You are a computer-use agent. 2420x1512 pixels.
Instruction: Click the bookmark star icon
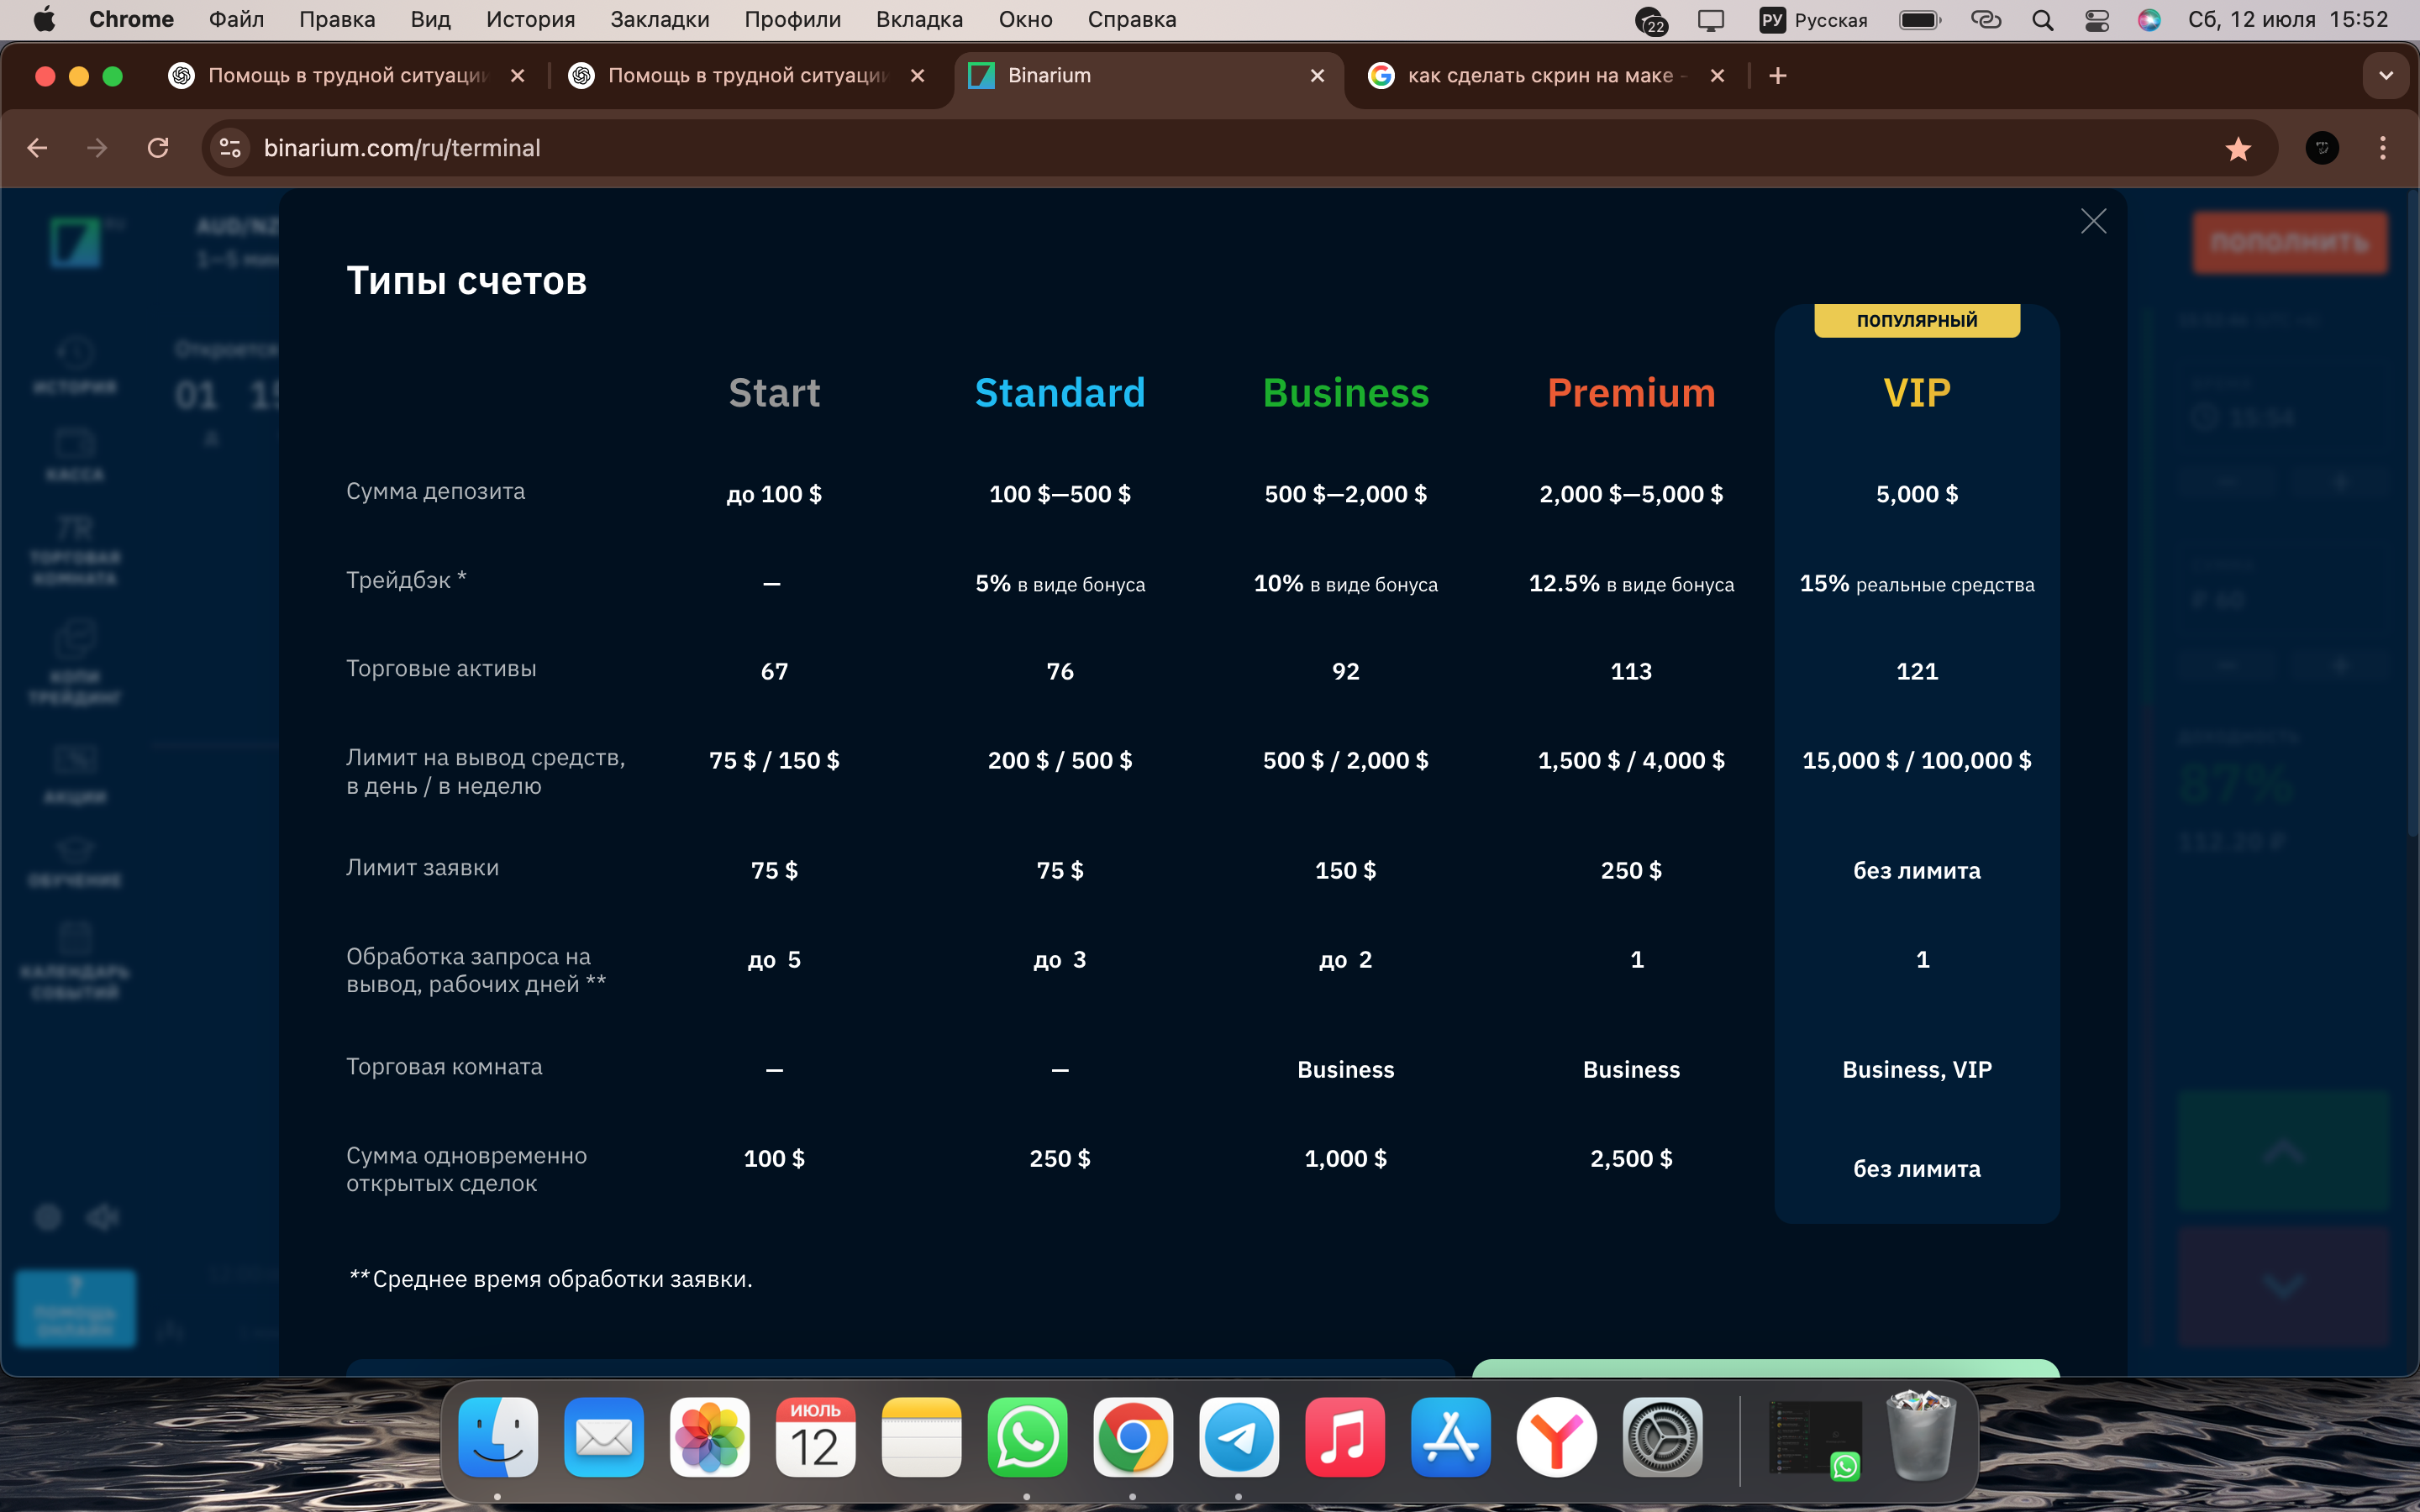[2237, 149]
